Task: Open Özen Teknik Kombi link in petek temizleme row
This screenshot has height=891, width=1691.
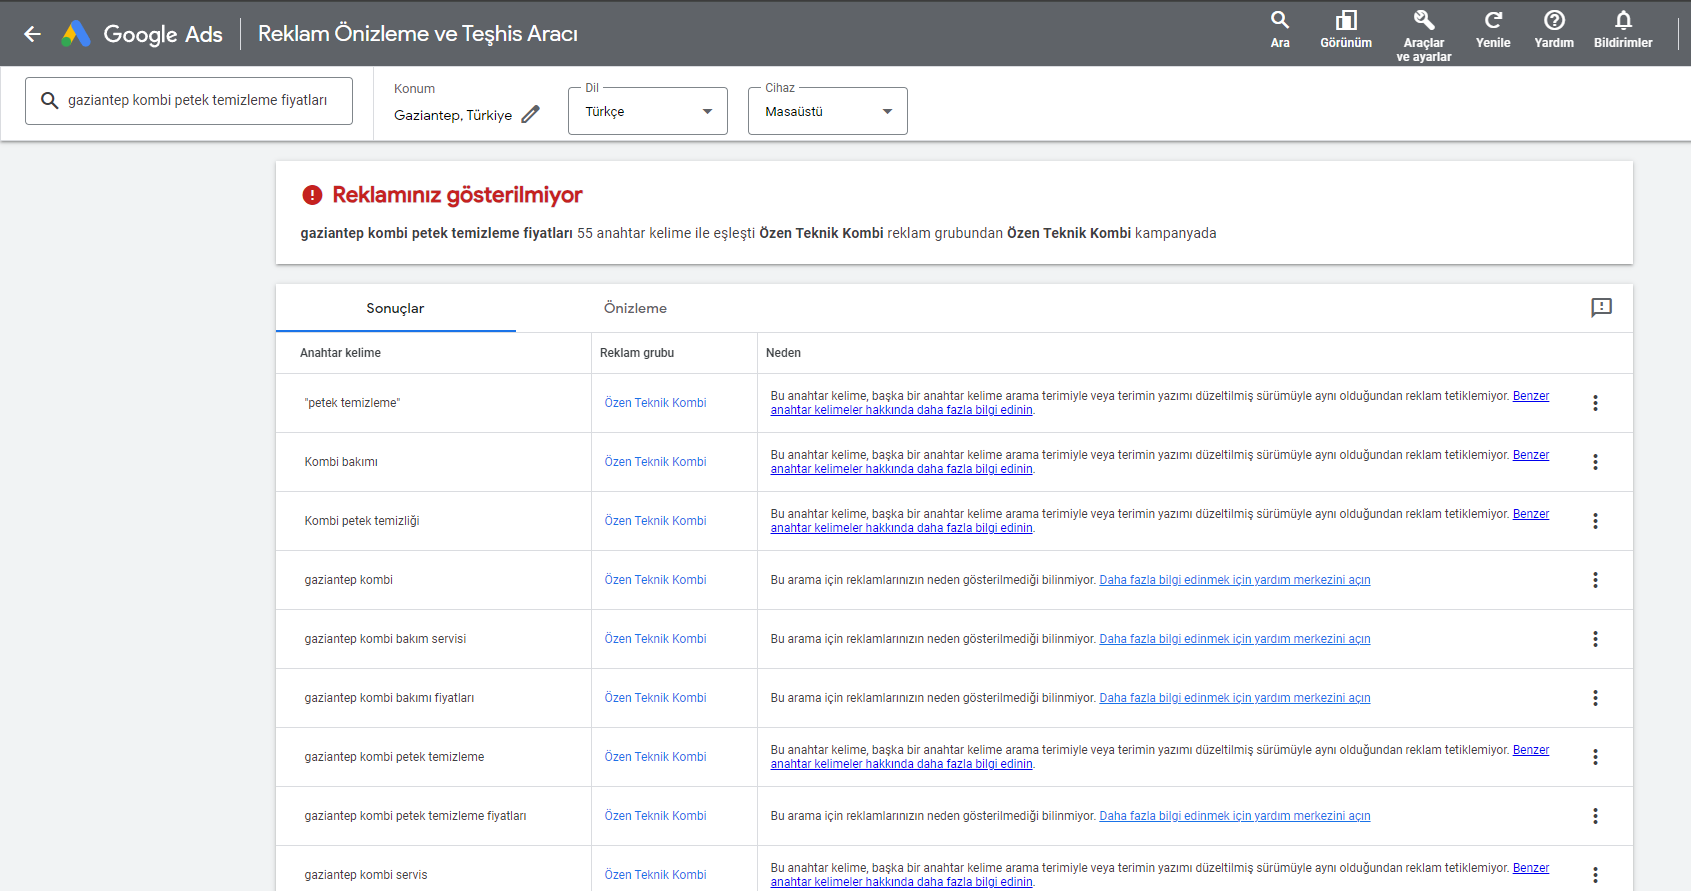Action: click(x=655, y=403)
